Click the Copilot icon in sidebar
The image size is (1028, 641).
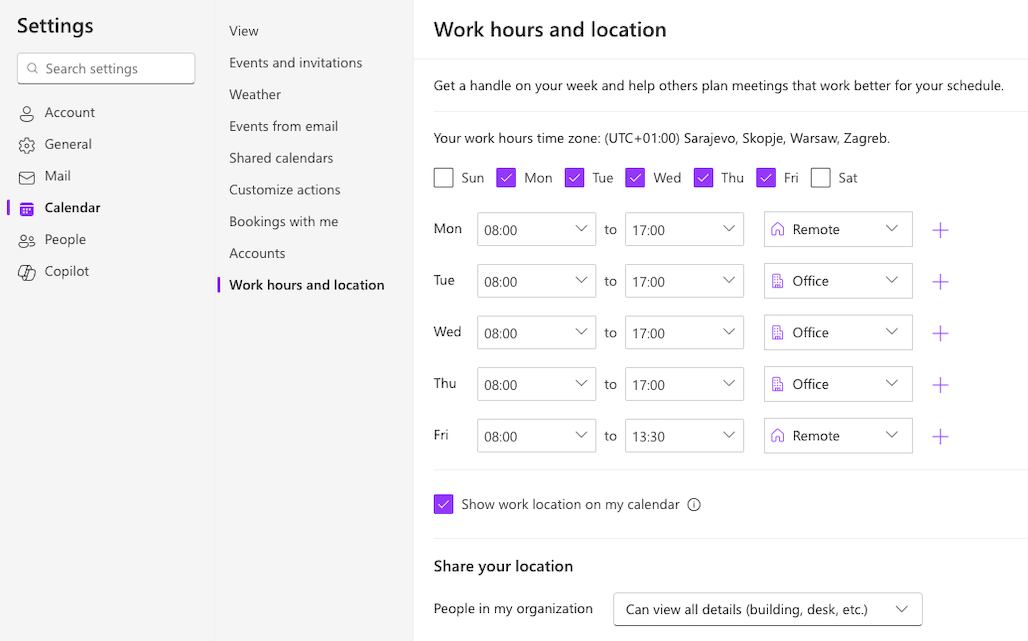(x=26, y=272)
